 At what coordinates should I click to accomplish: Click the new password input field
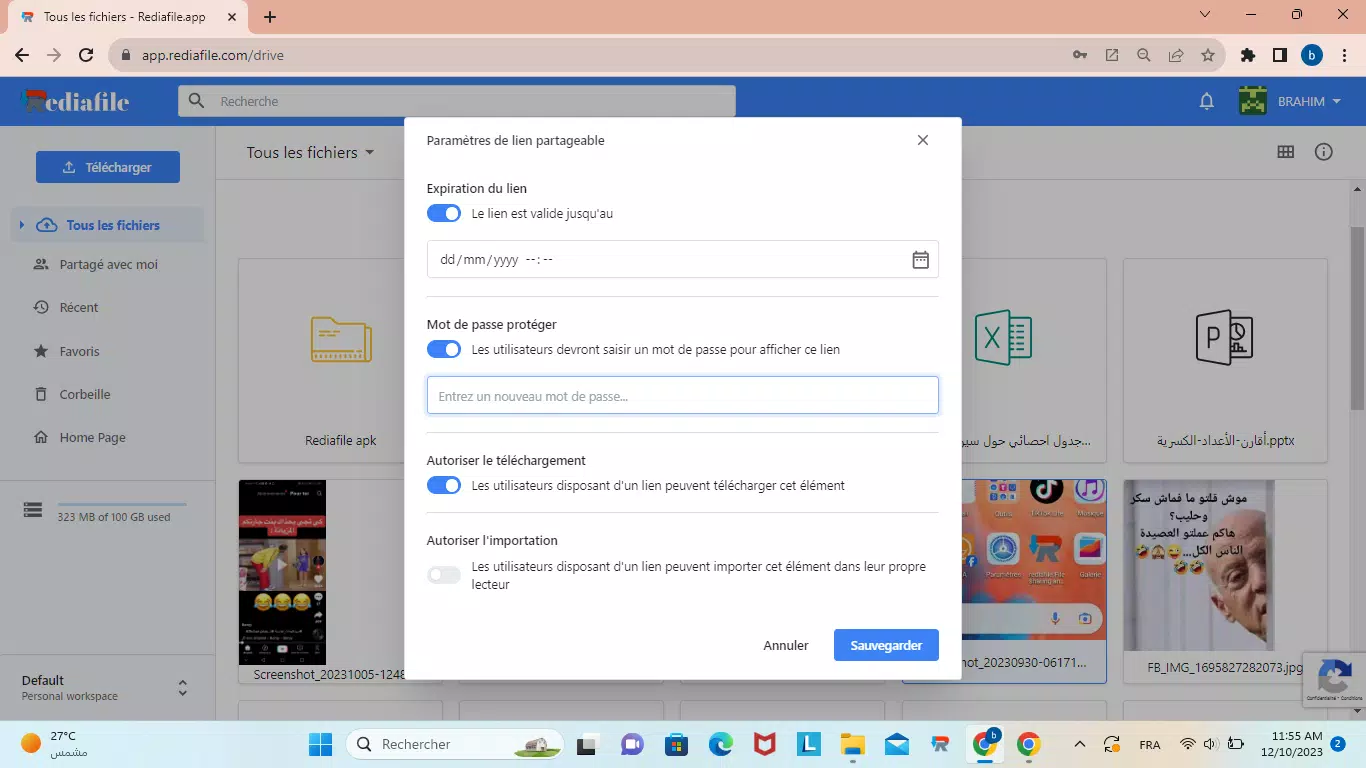point(683,395)
